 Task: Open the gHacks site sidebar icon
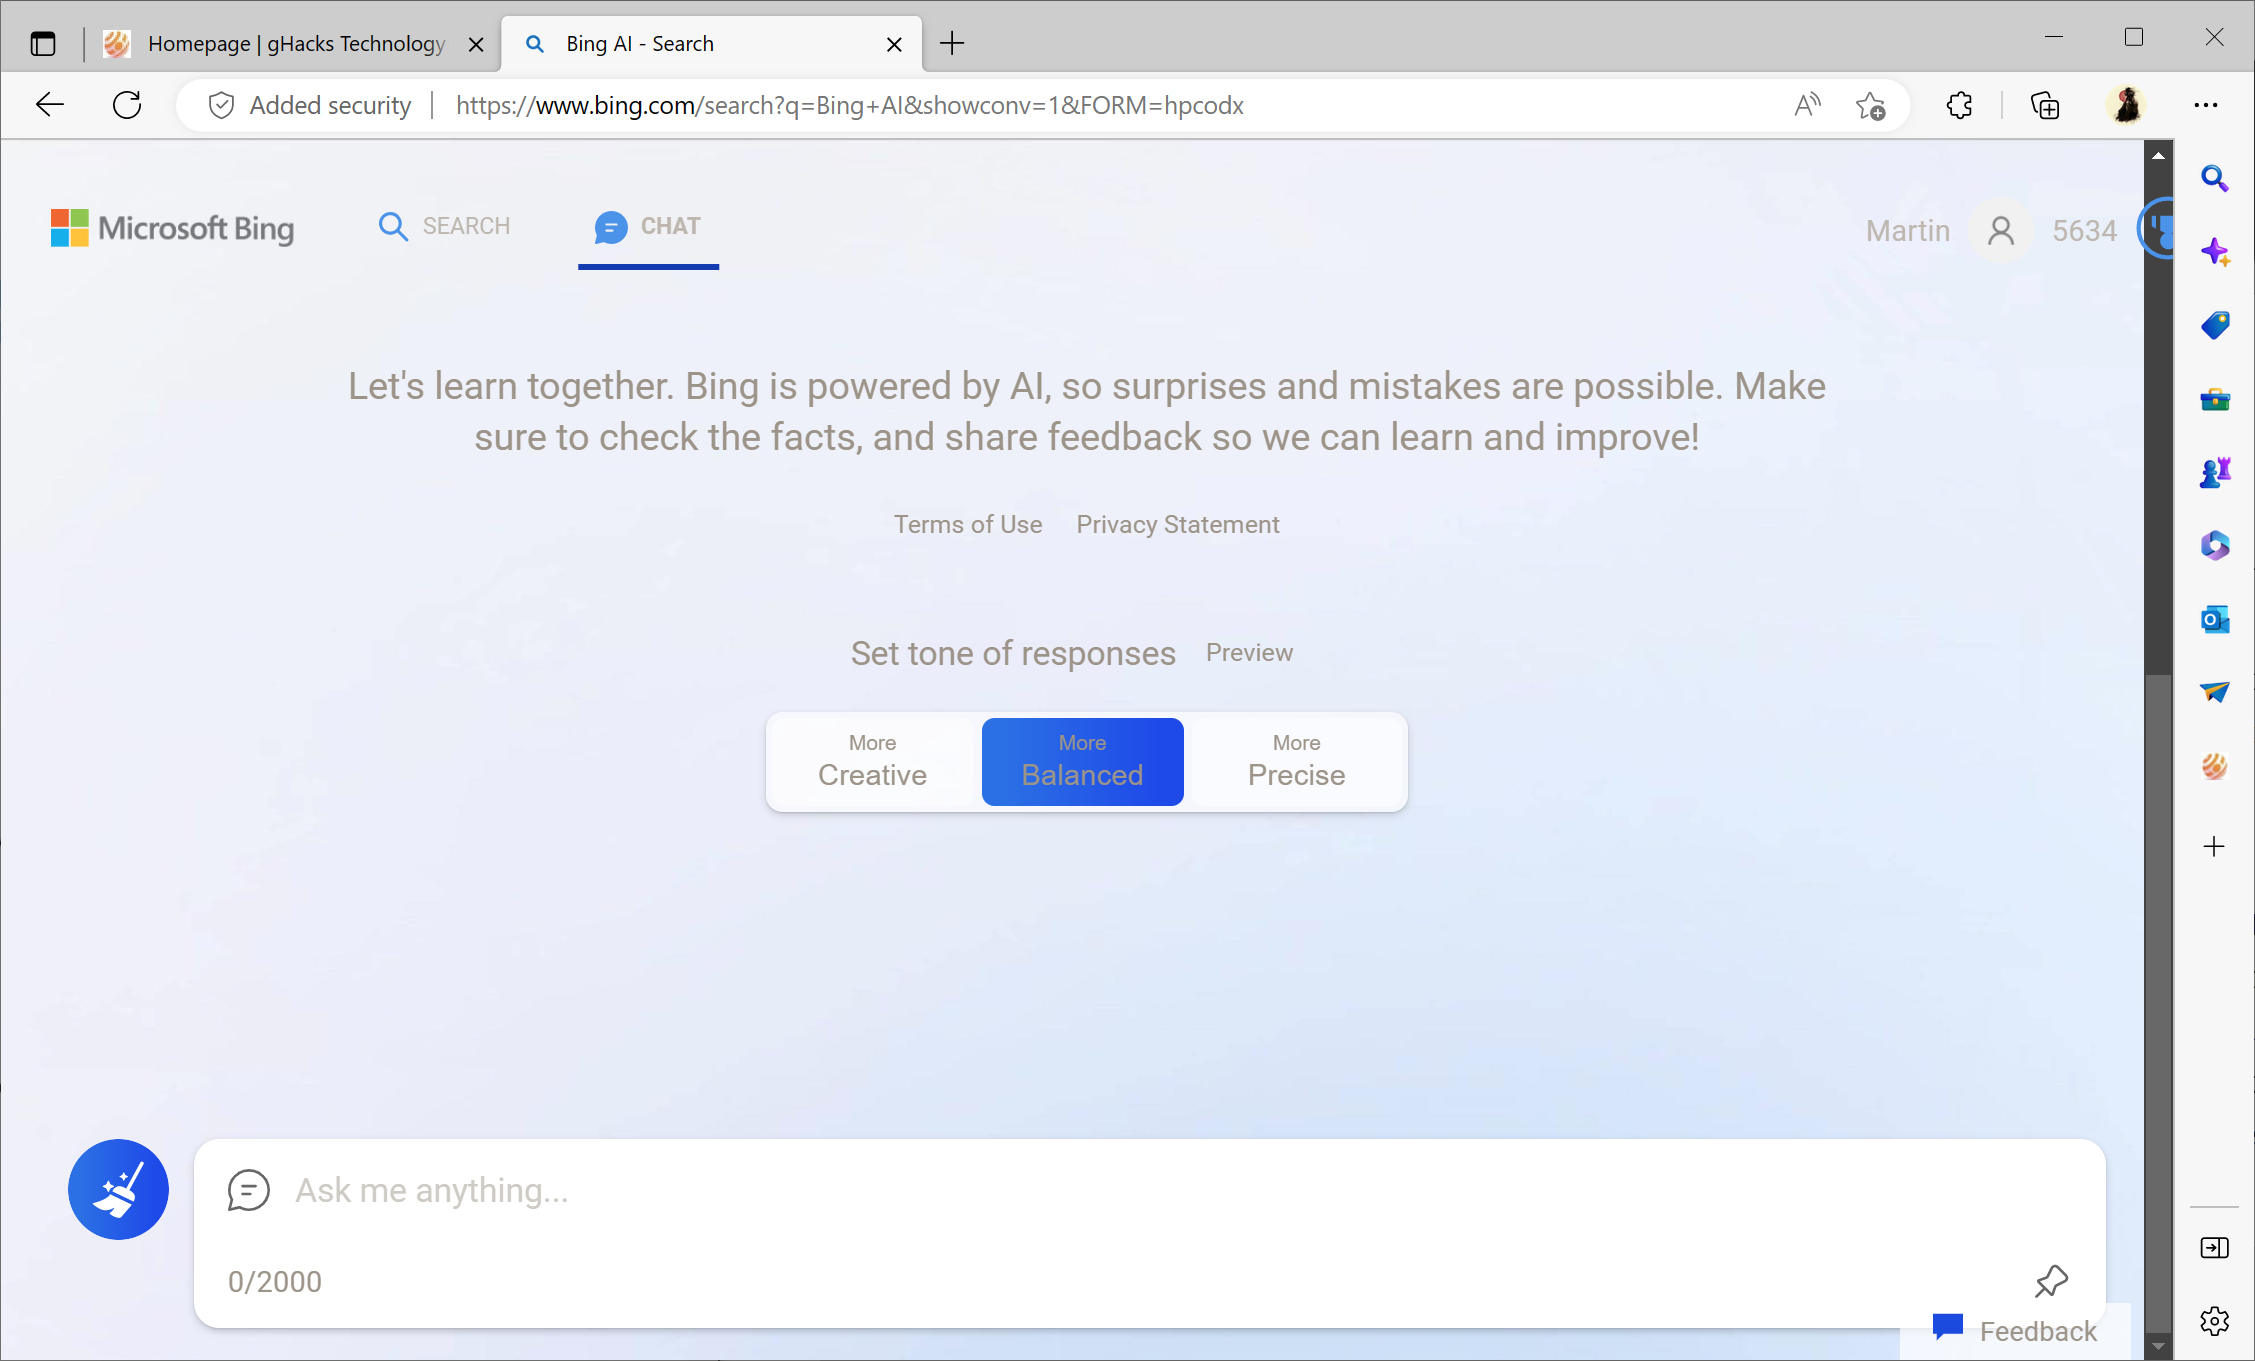click(2215, 766)
